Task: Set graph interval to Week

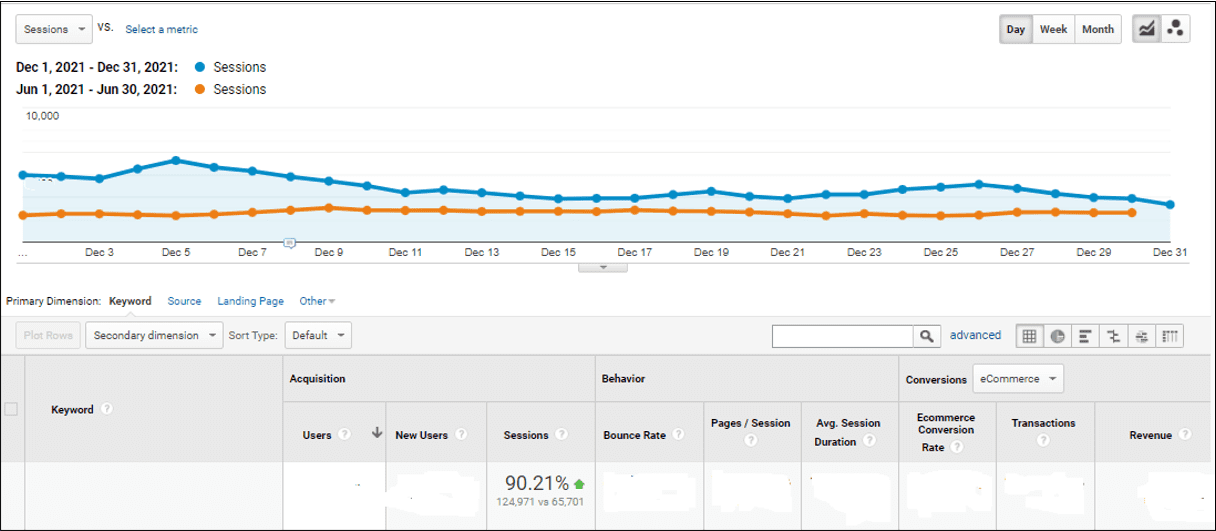Action: coord(1054,29)
